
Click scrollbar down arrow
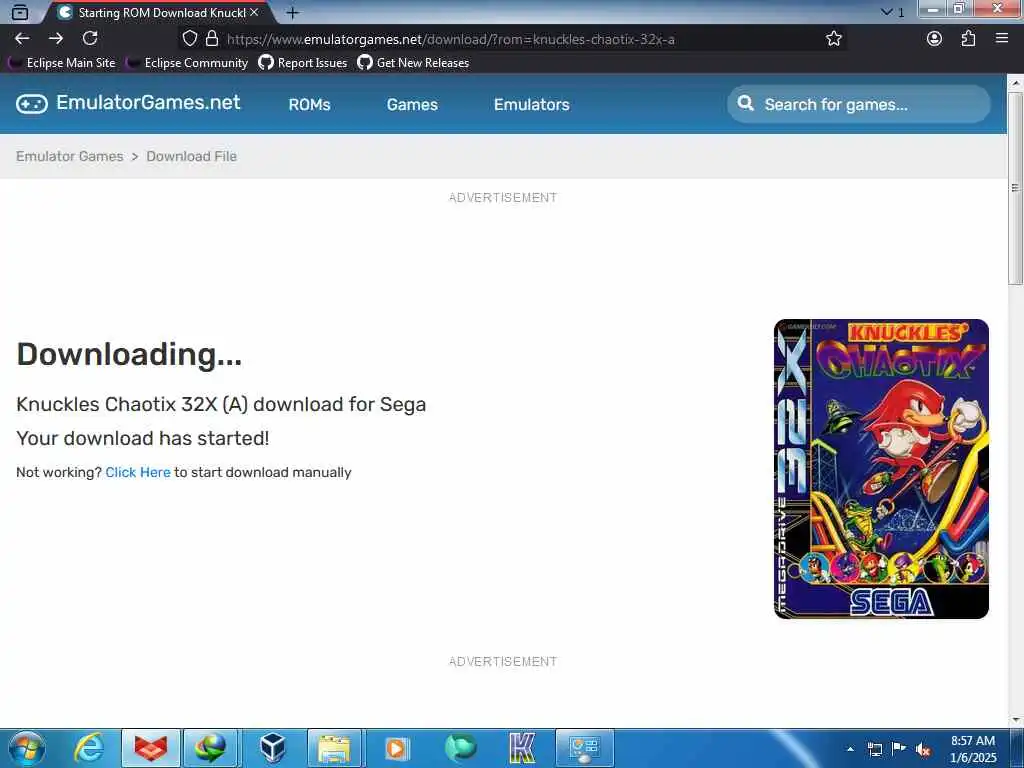pyautogui.click(x=1015, y=720)
